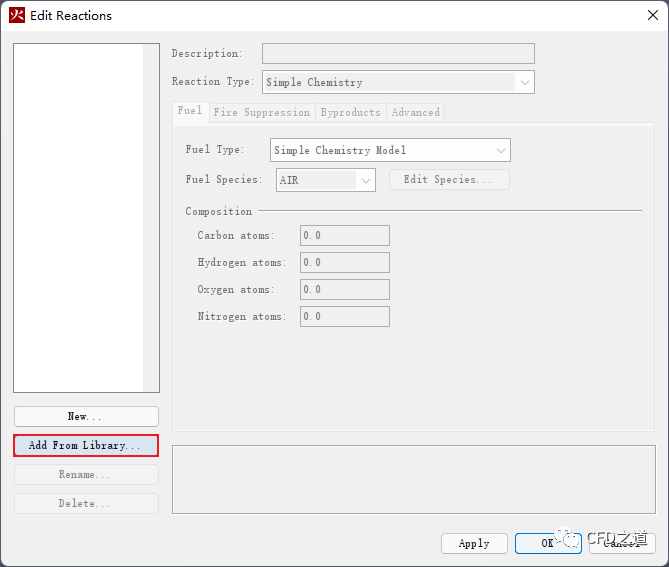Click Add From Library button
The height and width of the screenshot is (567, 669).
tap(86, 445)
